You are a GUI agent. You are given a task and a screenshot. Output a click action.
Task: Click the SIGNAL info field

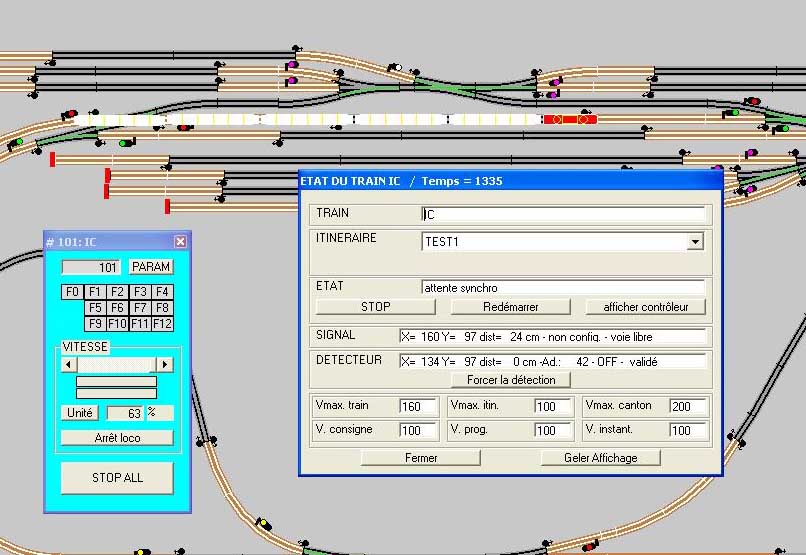coord(553,337)
